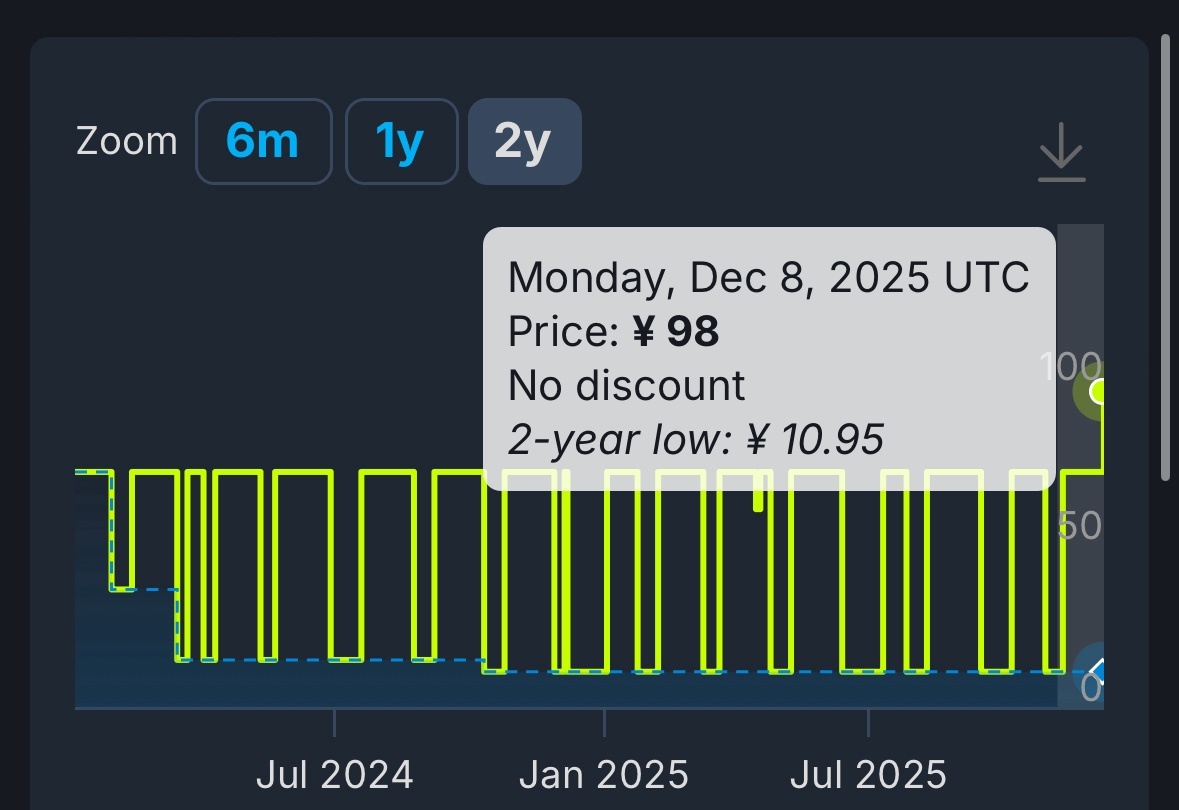Click the 2-year low ¥ 10.95 text
1179x810 pixels.
click(696, 439)
